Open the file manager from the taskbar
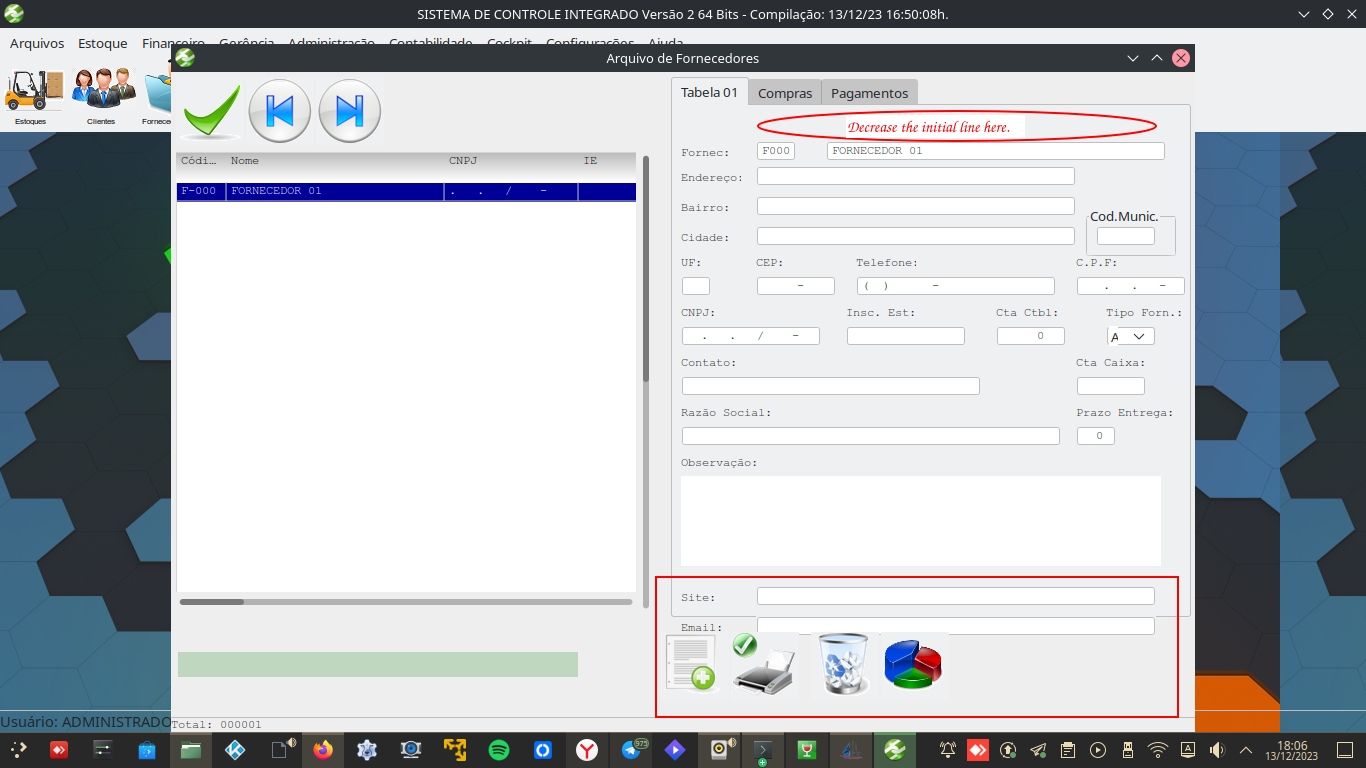 pos(192,749)
